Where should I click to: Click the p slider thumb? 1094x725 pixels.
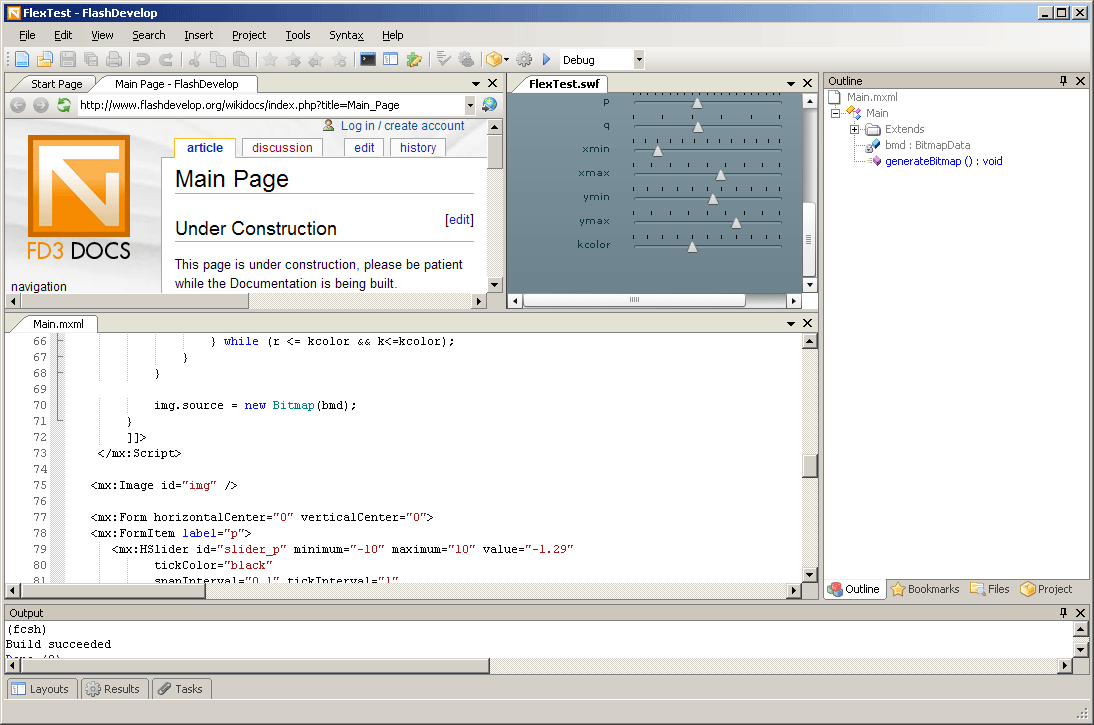tap(697, 103)
